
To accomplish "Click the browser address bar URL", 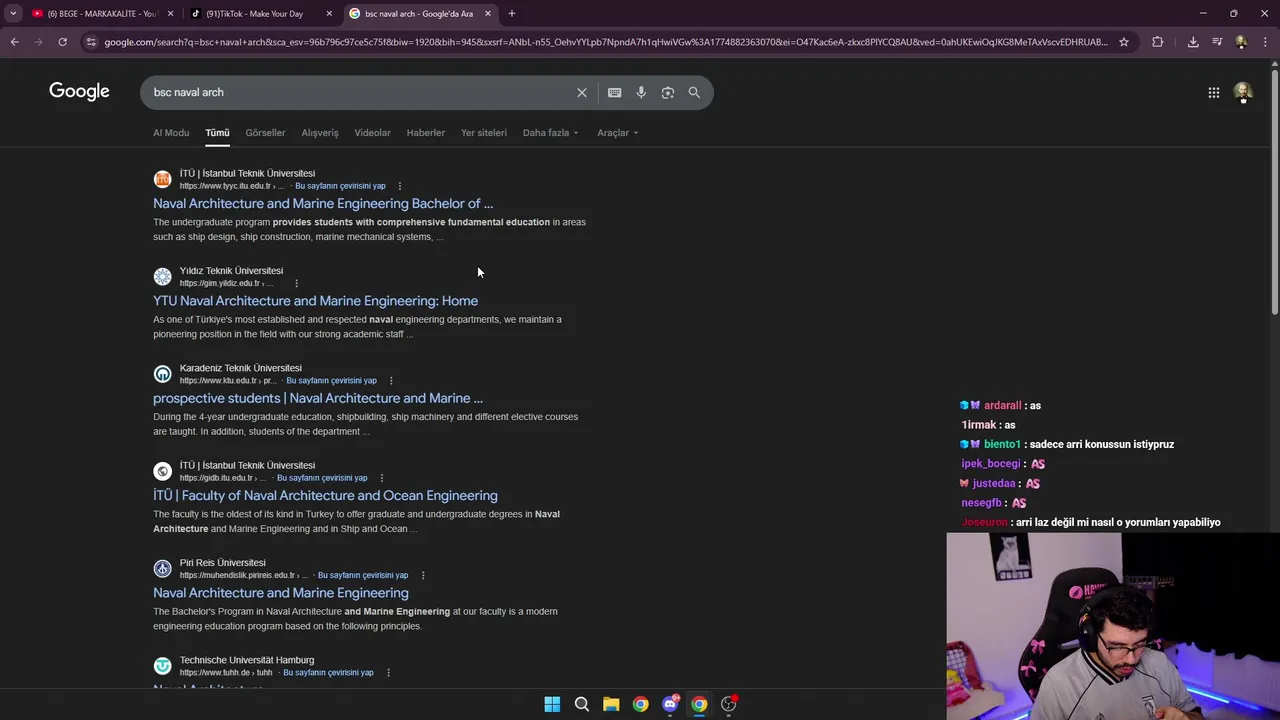I will (605, 42).
